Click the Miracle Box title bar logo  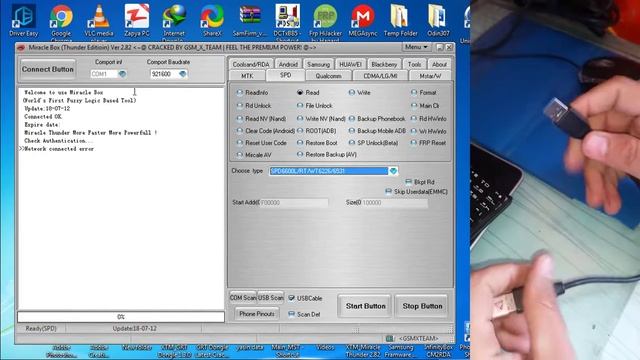pyautogui.click(x=21, y=48)
